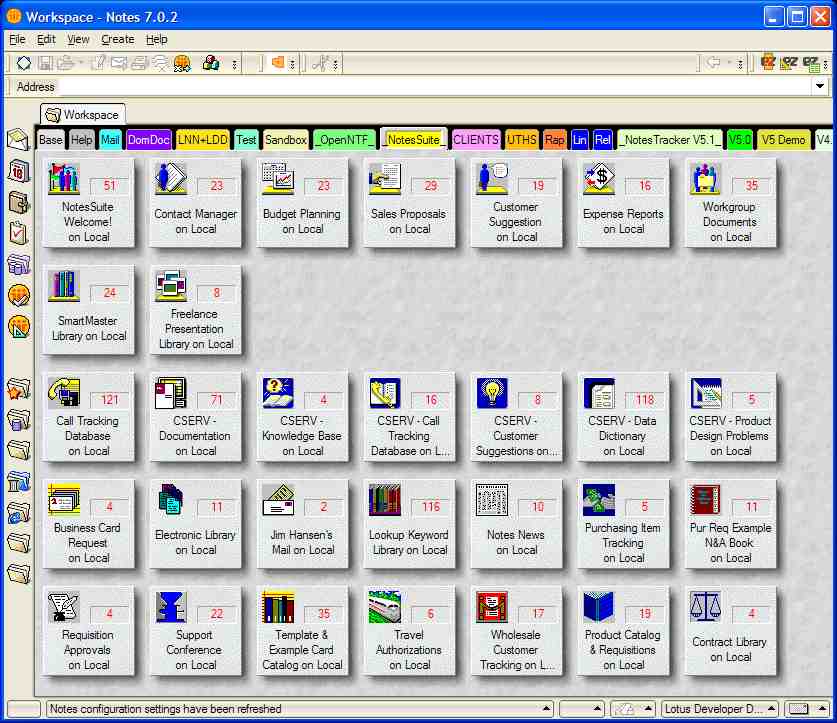Select the CLIENTS workspace tab
This screenshot has height=723, width=837.
coord(476,140)
